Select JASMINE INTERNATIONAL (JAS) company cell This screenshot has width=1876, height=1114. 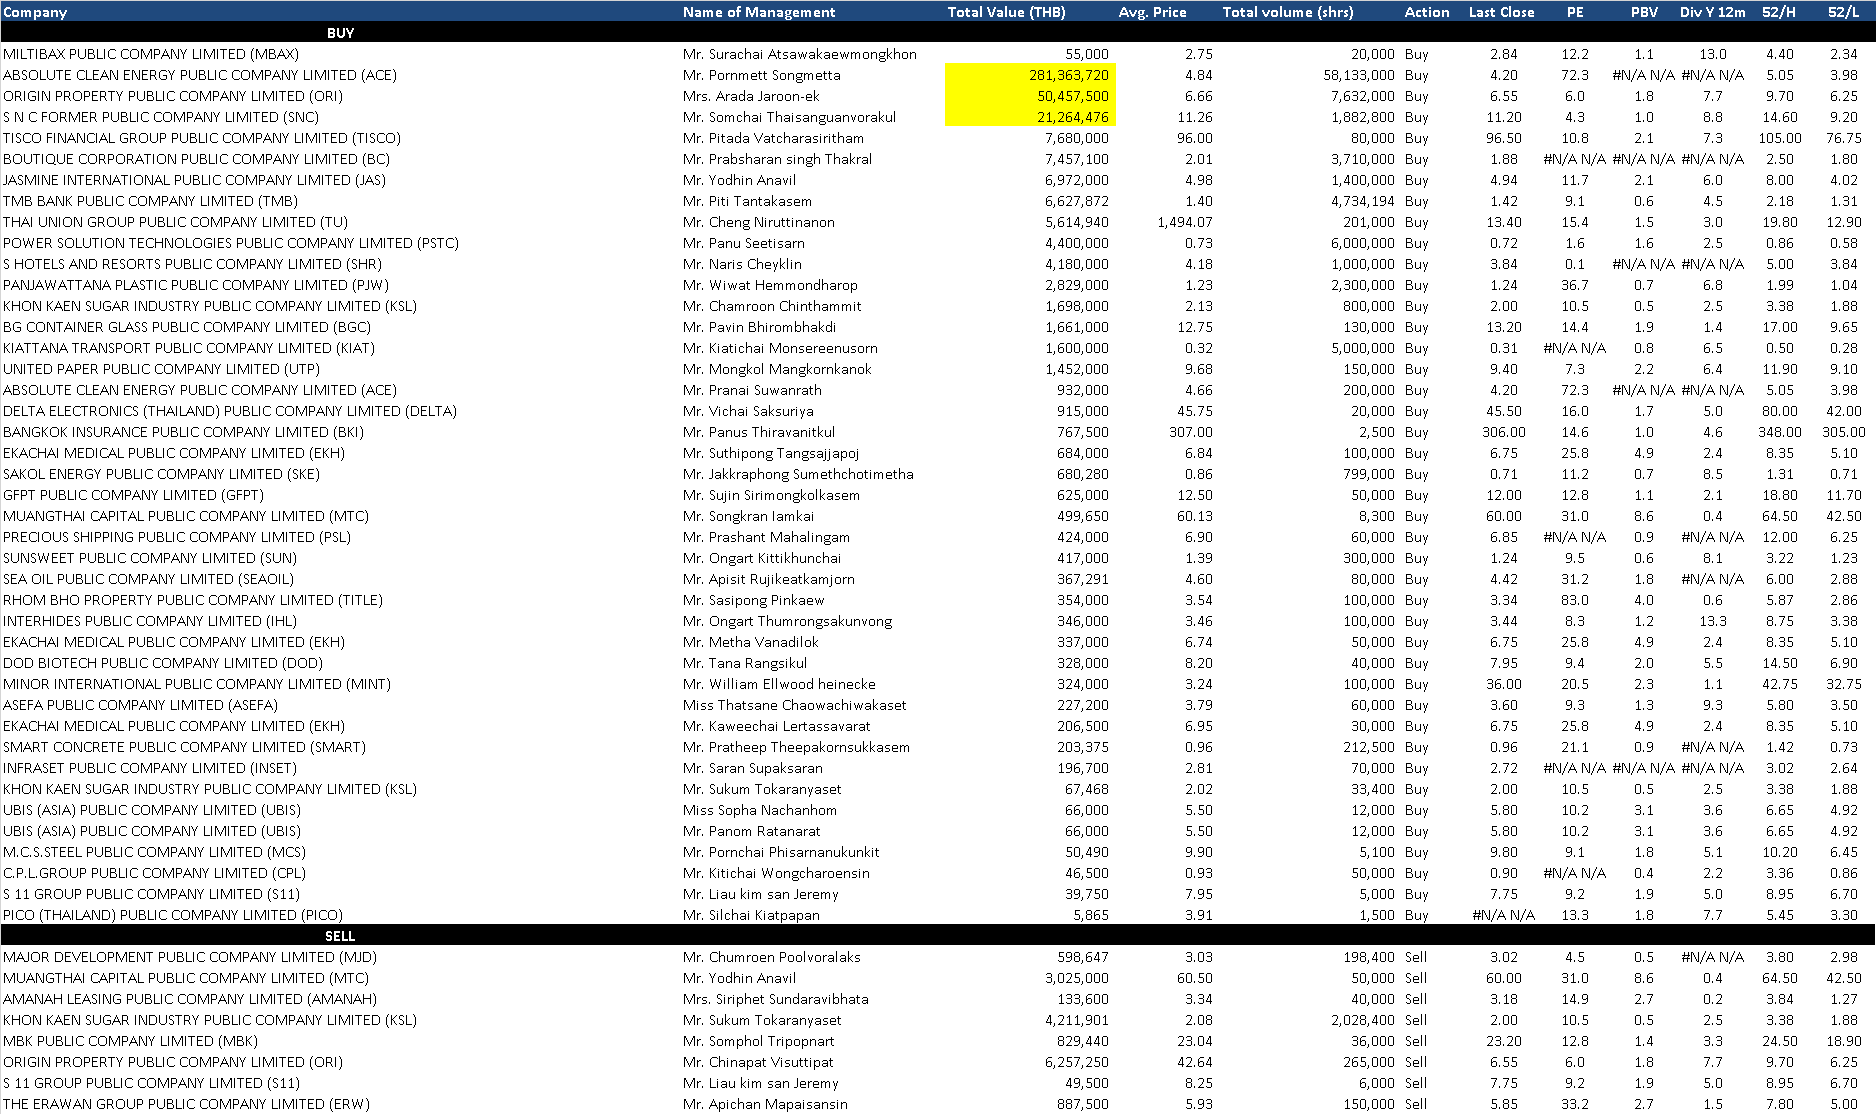tap(194, 180)
